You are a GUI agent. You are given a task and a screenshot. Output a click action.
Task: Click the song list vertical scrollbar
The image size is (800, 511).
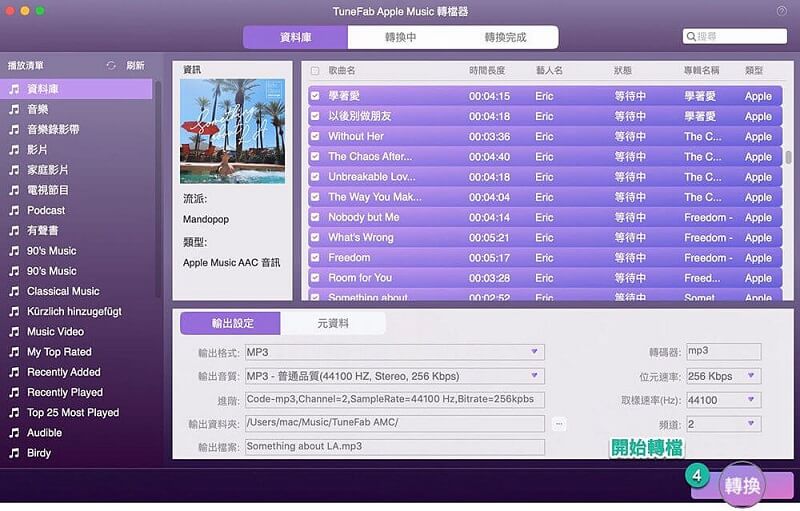(x=788, y=157)
